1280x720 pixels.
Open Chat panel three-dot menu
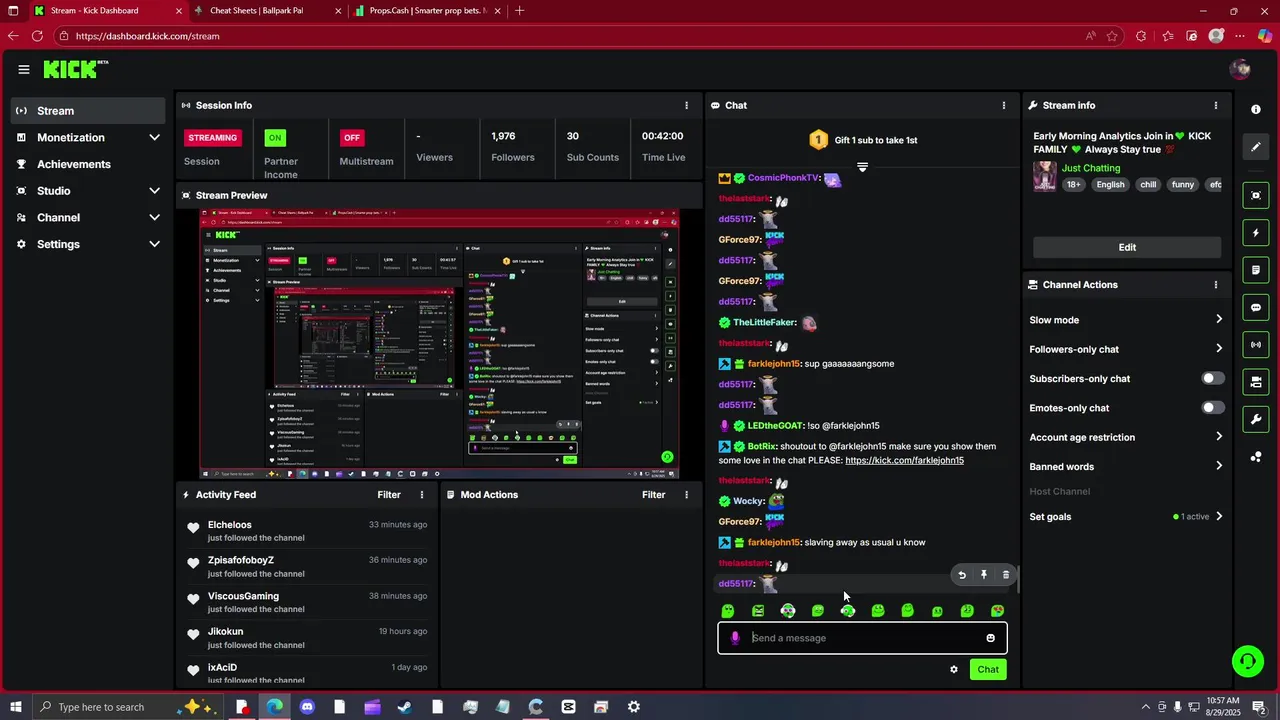tap(1004, 105)
